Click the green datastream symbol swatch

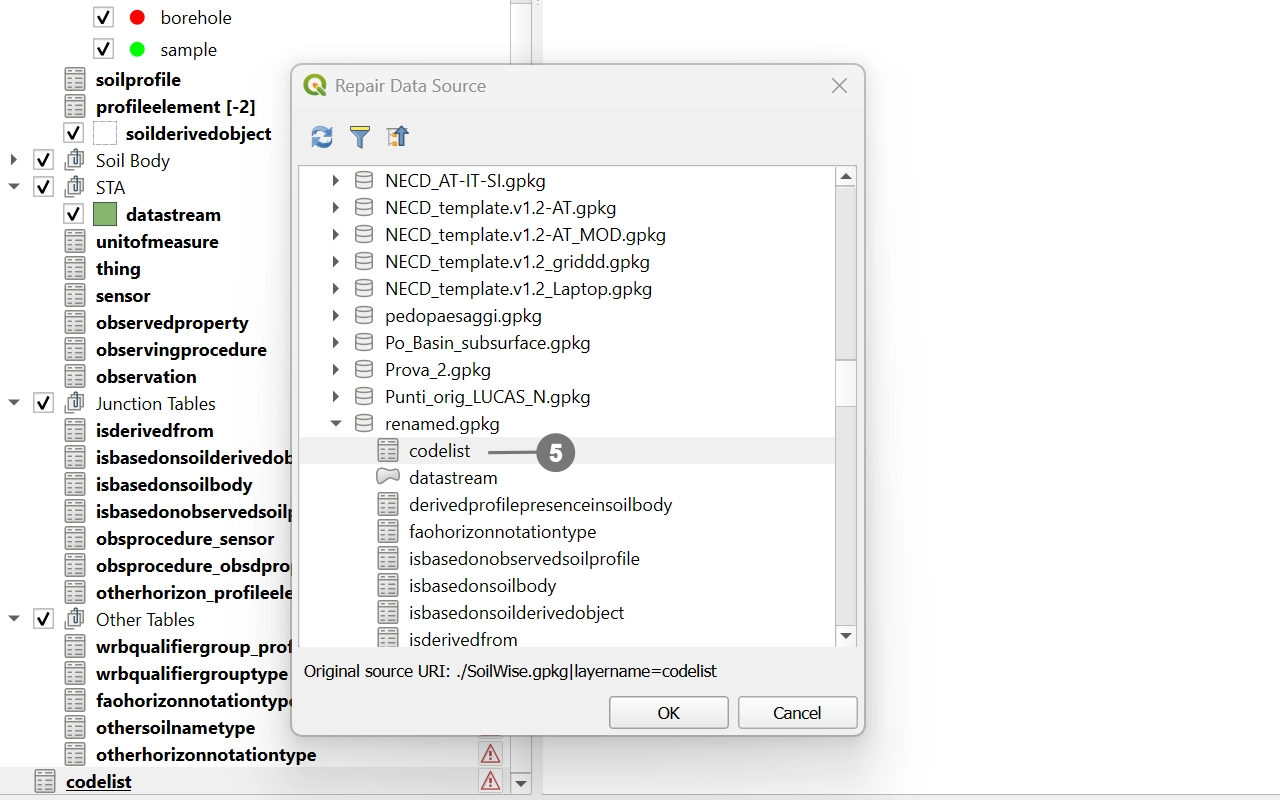pos(105,214)
